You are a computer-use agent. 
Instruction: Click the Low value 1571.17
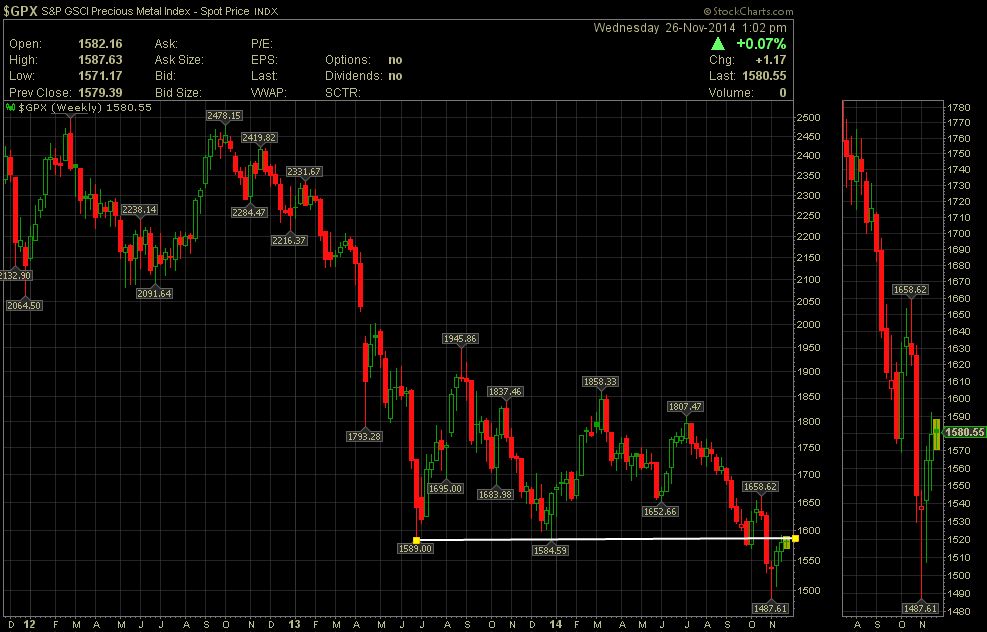coord(100,76)
